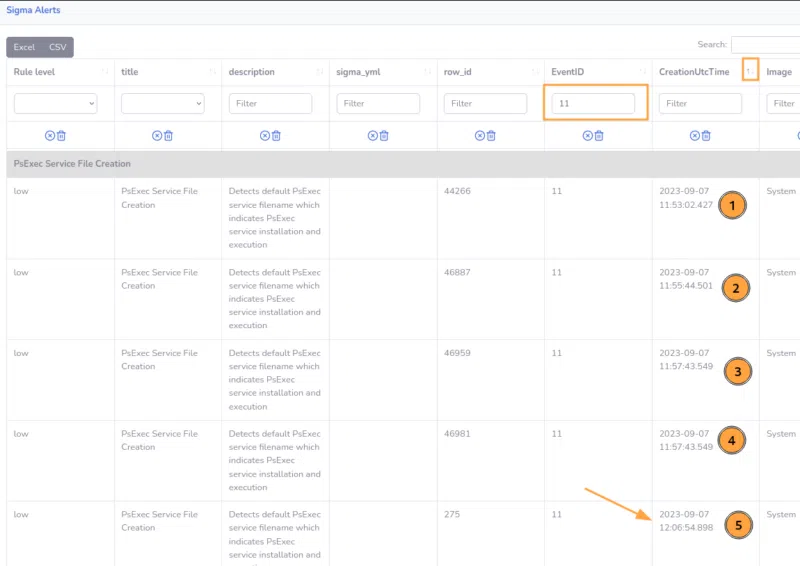Clear the CreationUtcTime column filter

(x=695, y=136)
